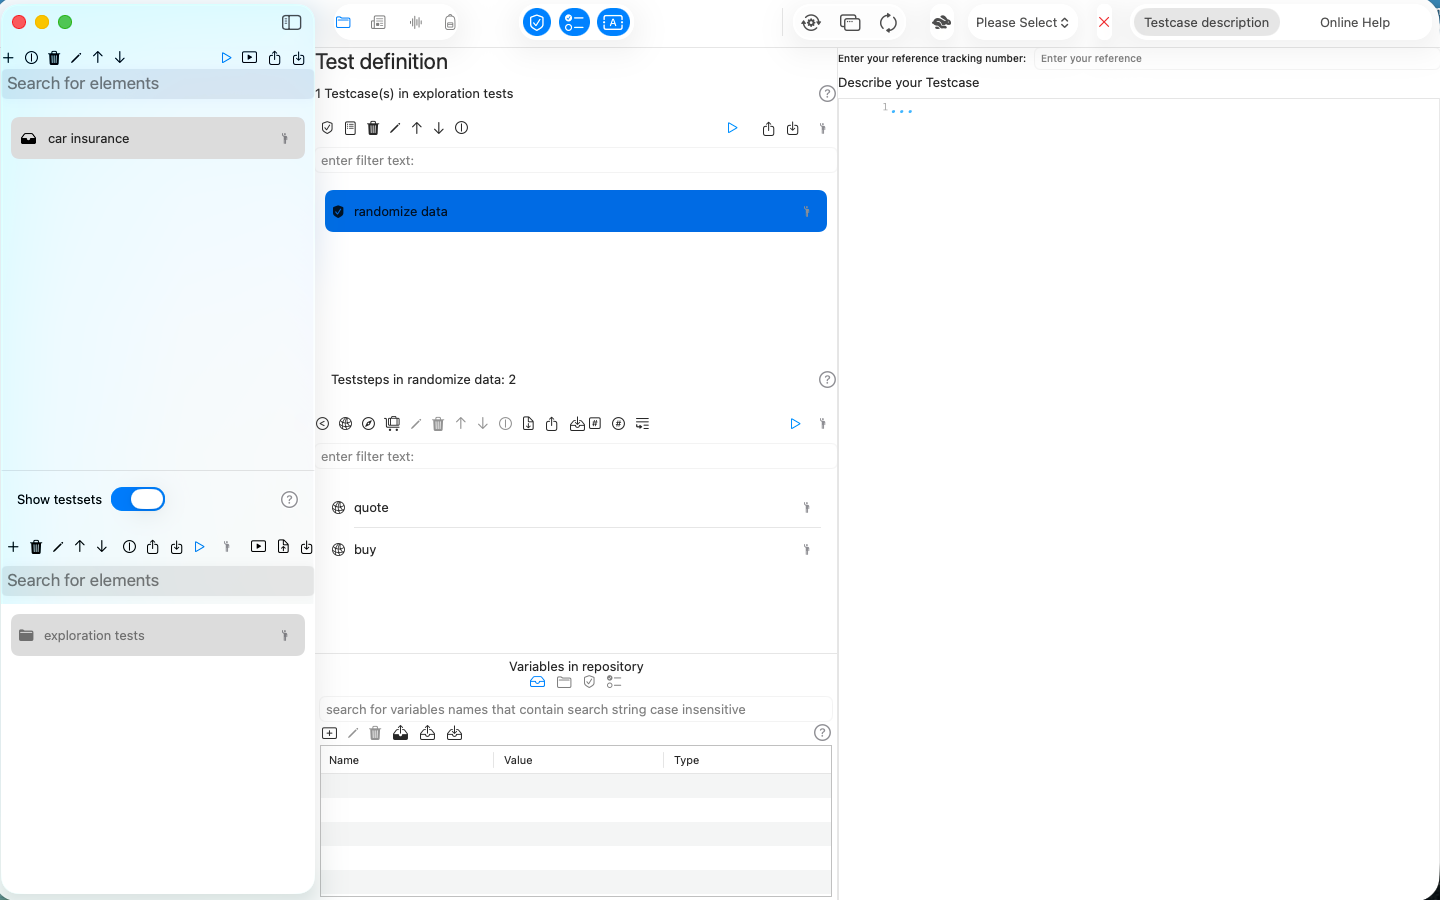
Task: Click the shopping cart teststep icon
Action: click(x=391, y=423)
